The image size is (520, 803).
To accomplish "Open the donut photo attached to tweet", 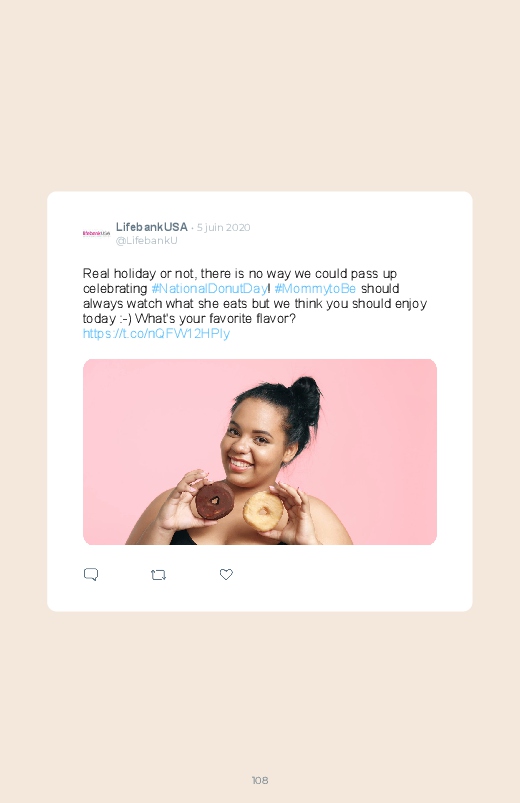I will click(260, 452).
